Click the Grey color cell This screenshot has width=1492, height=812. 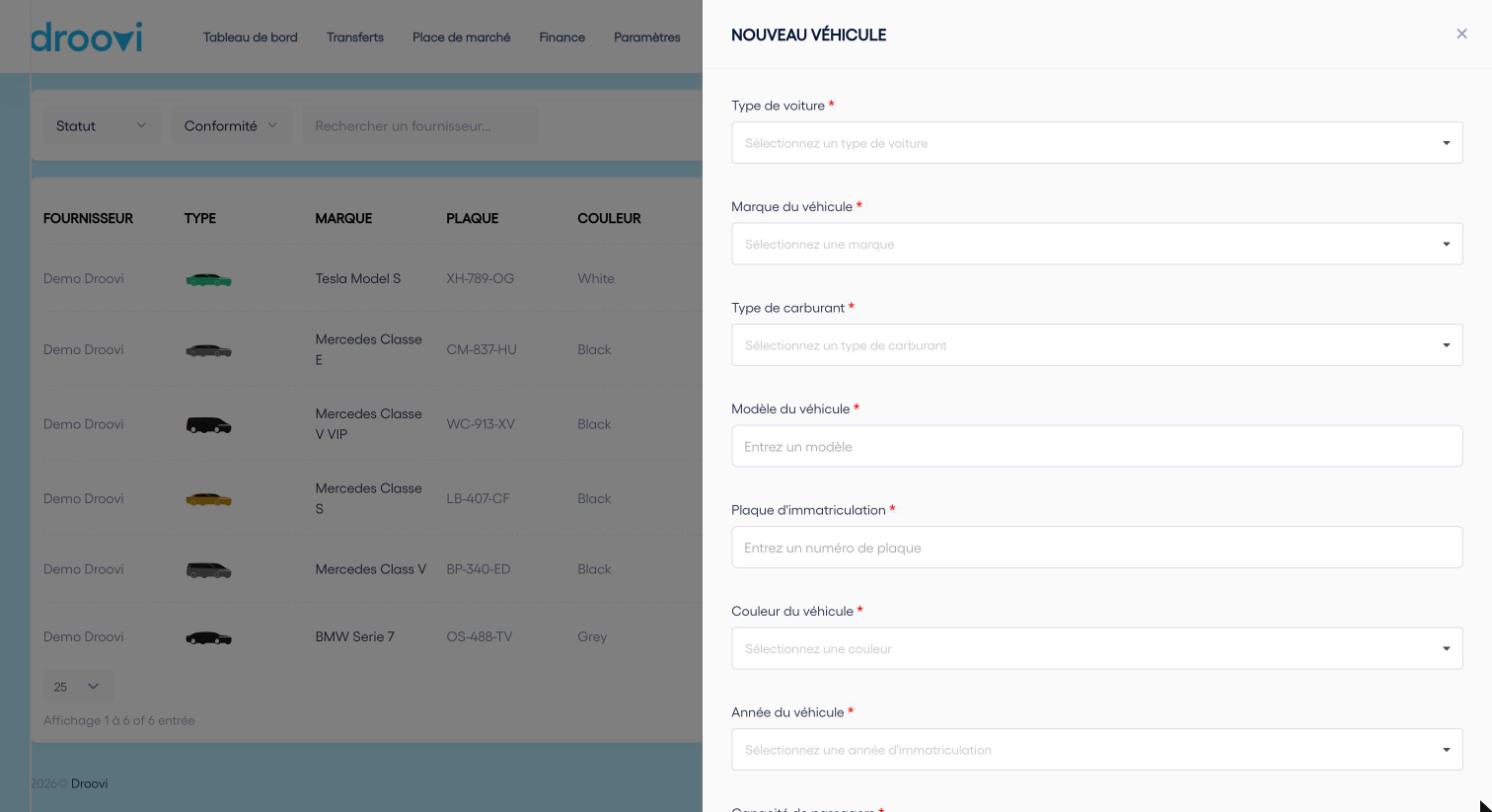point(592,636)
